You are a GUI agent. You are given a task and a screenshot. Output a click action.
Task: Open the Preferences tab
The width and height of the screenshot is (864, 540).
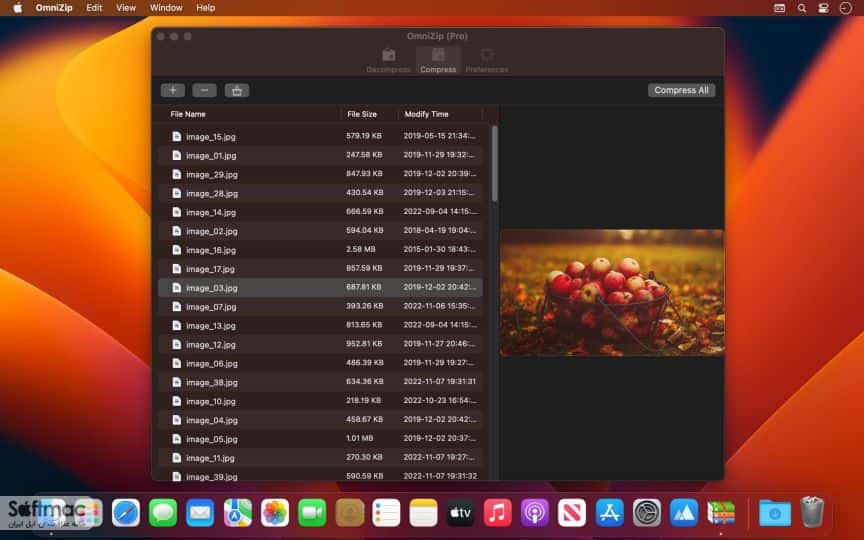pos(487,61)
